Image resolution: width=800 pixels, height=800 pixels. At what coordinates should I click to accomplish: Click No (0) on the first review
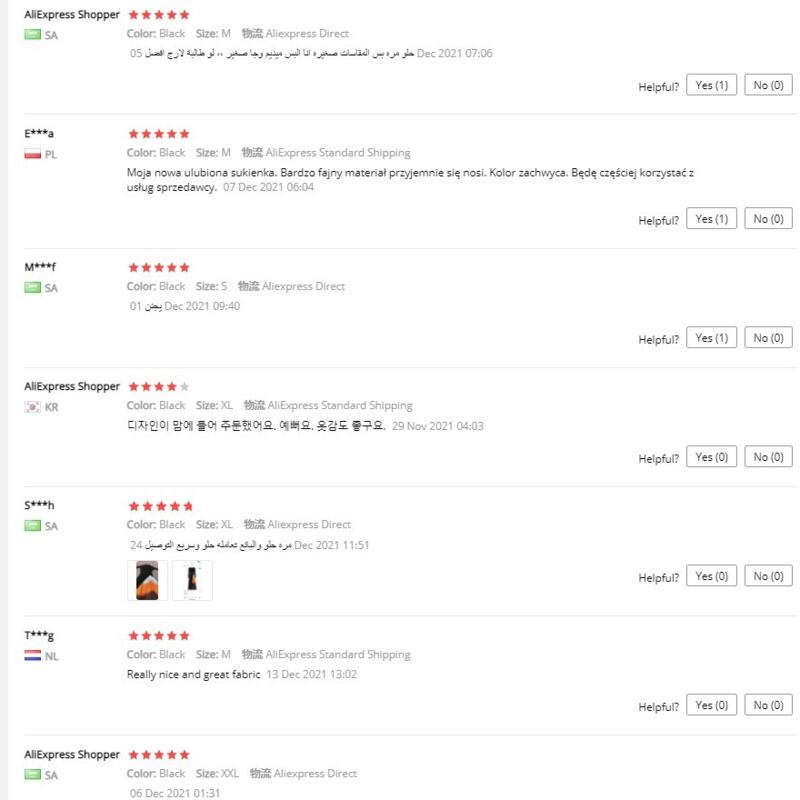pos(768,85)
